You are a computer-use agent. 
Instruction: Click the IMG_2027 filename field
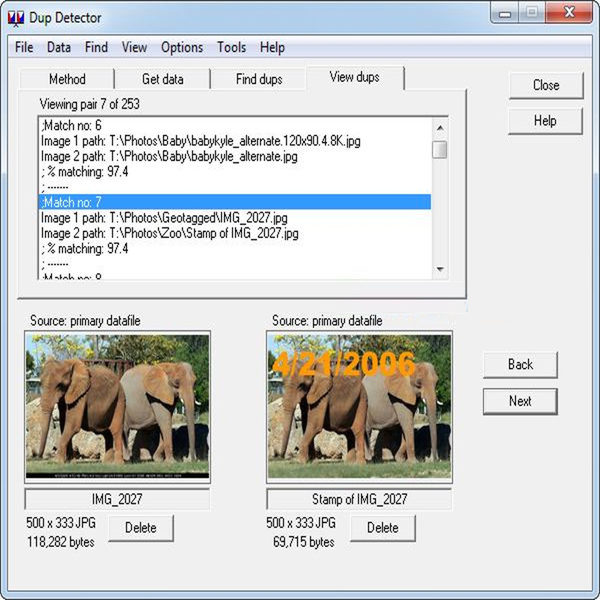pyautogui.click(x=117, y=499)
